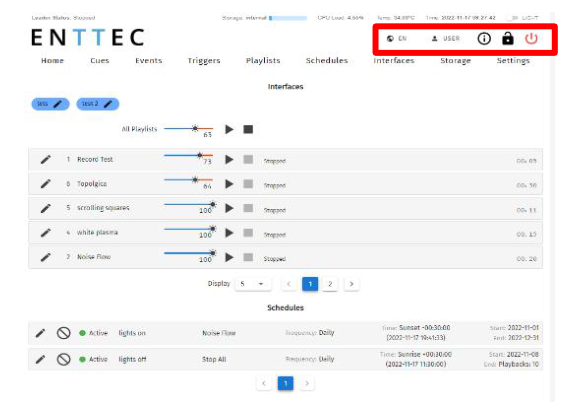Play the Record Test playlist
This screenshot has width=570, height=414.
229,160
